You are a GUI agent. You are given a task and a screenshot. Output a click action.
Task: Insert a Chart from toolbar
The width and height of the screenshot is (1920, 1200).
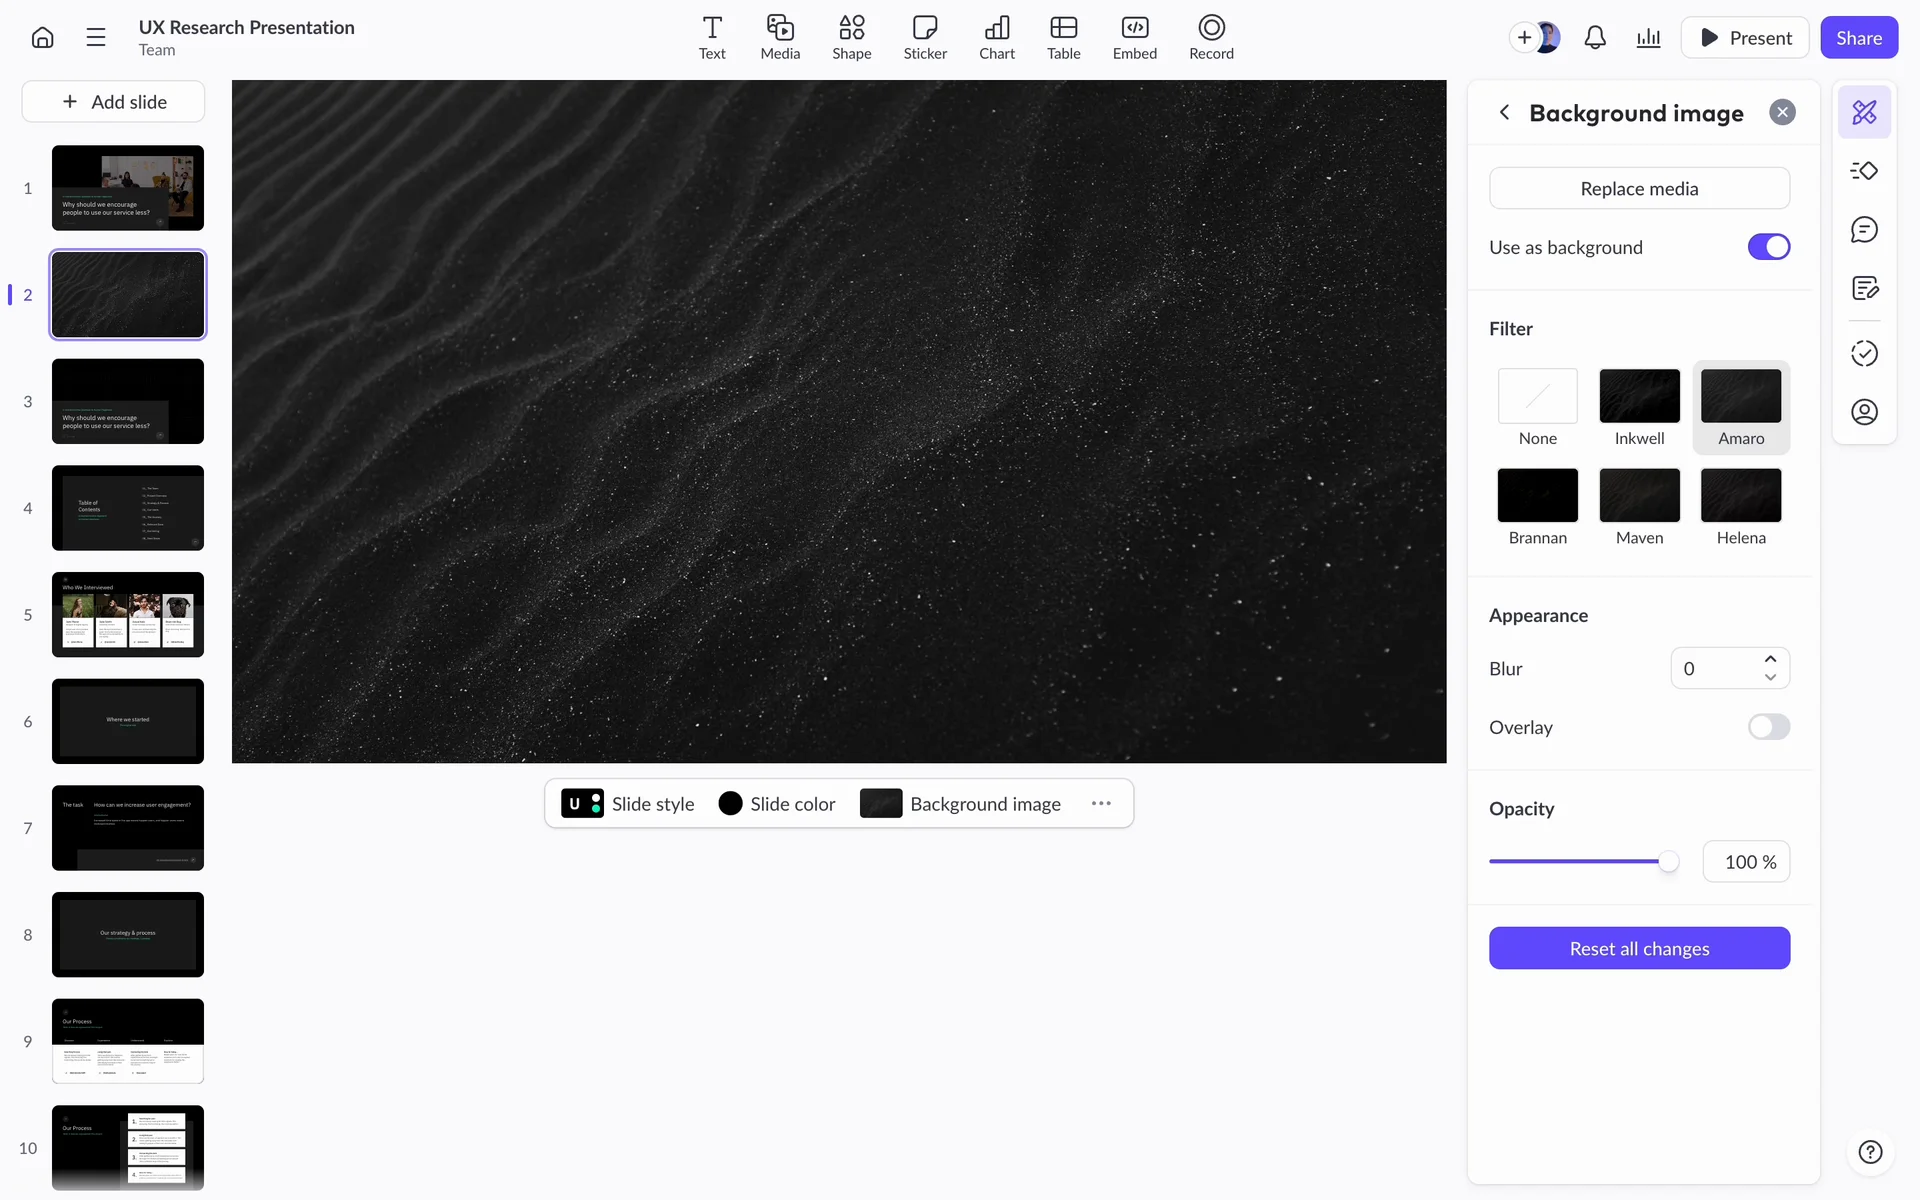click(996, 38)
